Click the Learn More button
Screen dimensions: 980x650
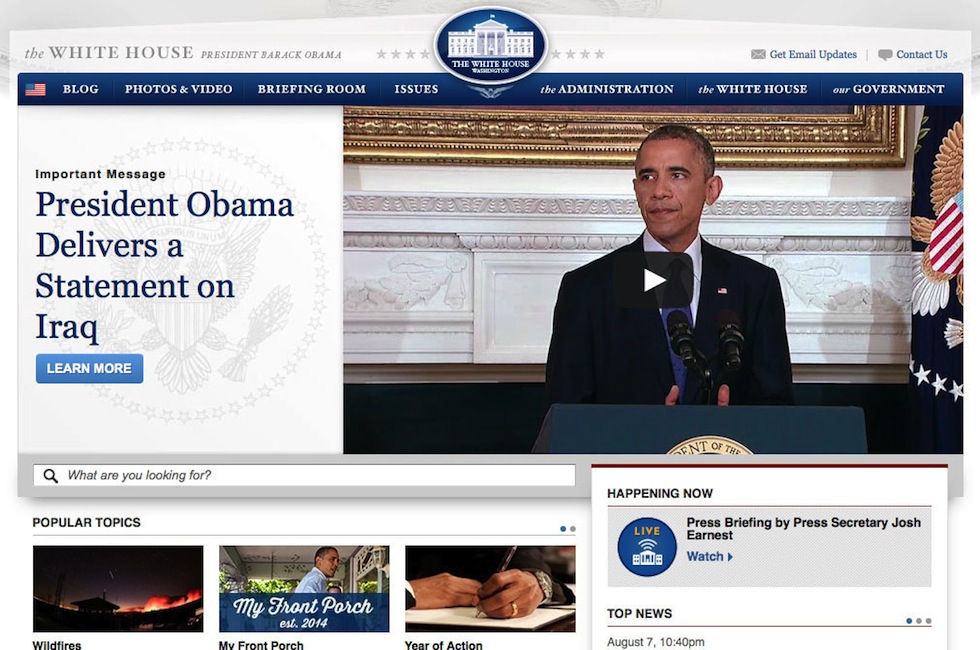[89, 369]
